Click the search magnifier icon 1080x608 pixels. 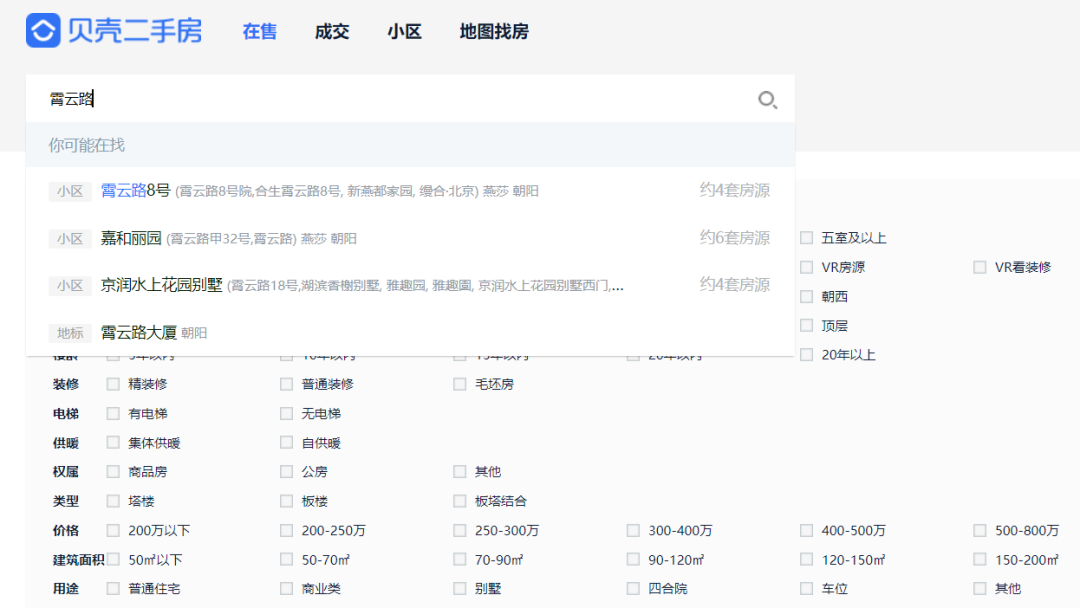(x=767, y=100)
